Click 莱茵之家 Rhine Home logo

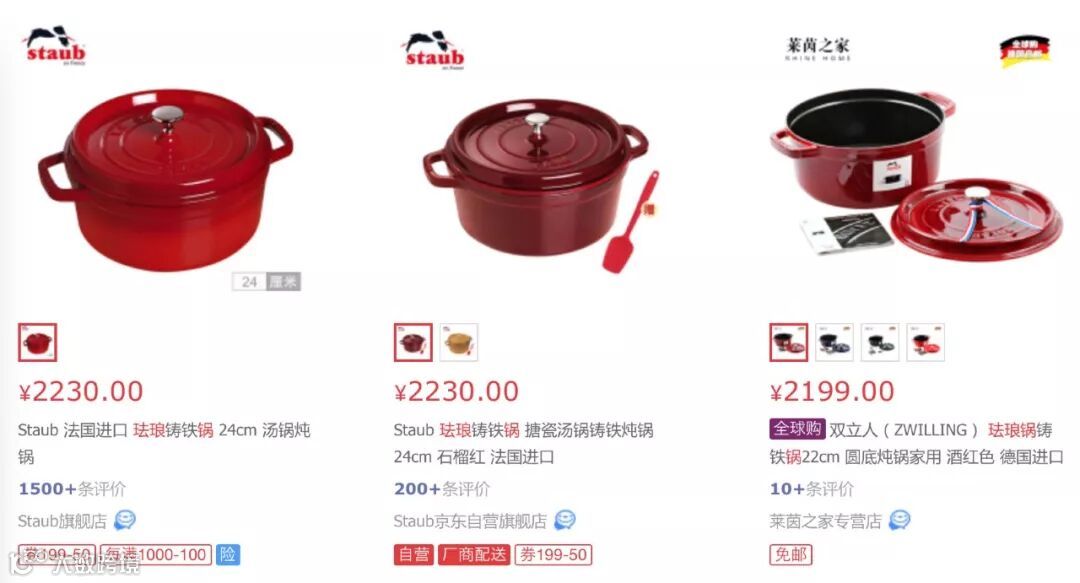coord(818,49)
